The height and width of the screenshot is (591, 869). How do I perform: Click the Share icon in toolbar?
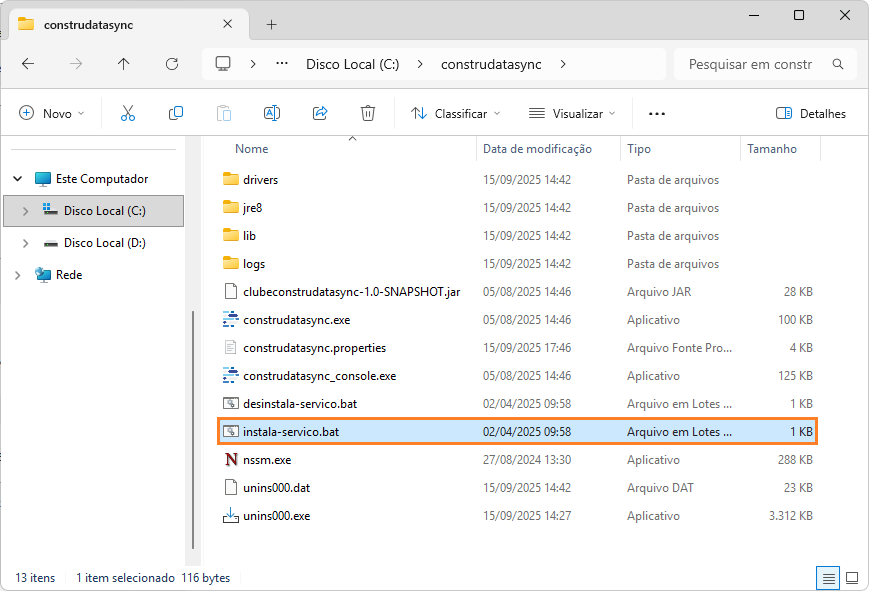click(x=320, y=114)
